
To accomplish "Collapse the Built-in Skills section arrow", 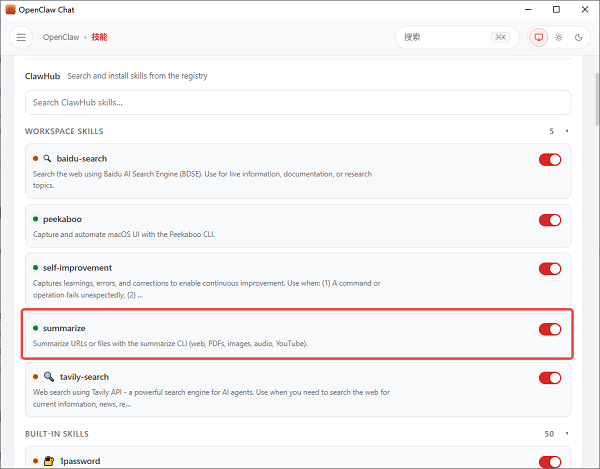I will pyautogui.click(x=567, y=433).
